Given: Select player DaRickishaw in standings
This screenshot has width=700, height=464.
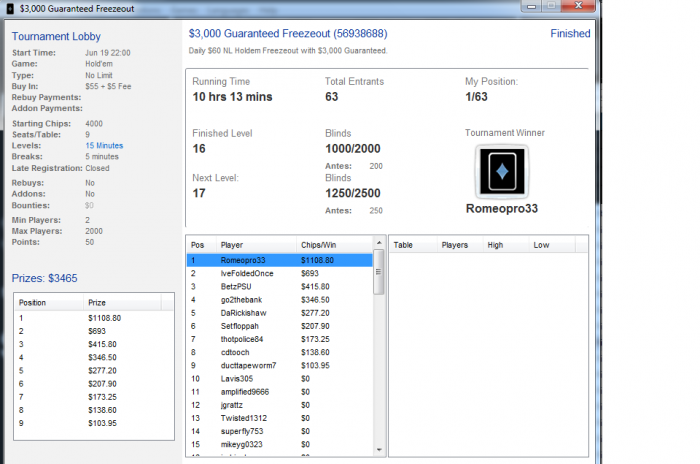Looking at the screenshot, I should [279, 313].
